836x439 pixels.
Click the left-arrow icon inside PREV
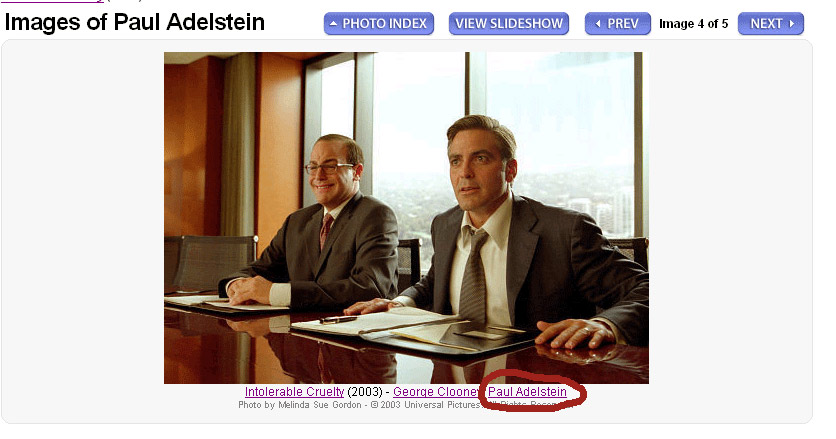click(598, 23)
